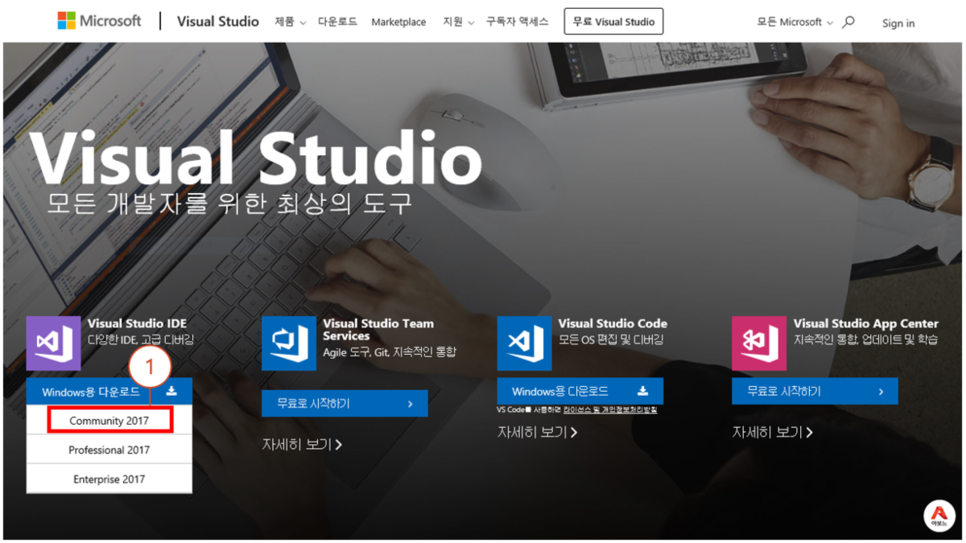Click the purple Visual Studio IDE icon
This screenshot has width=966, height=543.
click(54, 343)
